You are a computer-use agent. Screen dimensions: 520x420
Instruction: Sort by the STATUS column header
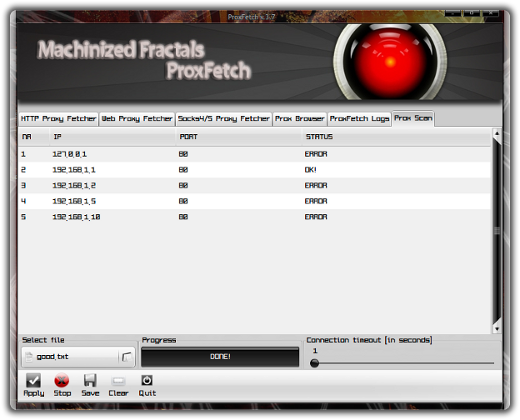coord(396,137)
